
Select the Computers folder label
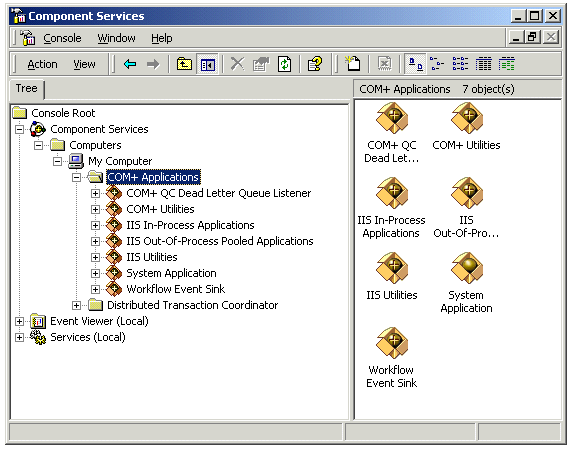[95, 145]
